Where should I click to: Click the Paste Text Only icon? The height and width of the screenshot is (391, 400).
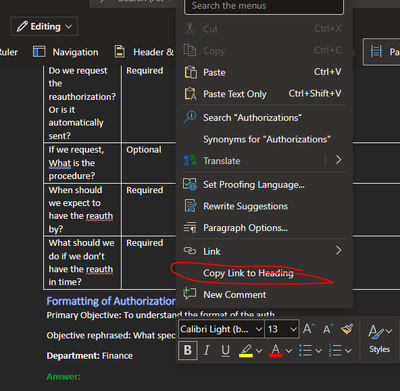[191, 94]
